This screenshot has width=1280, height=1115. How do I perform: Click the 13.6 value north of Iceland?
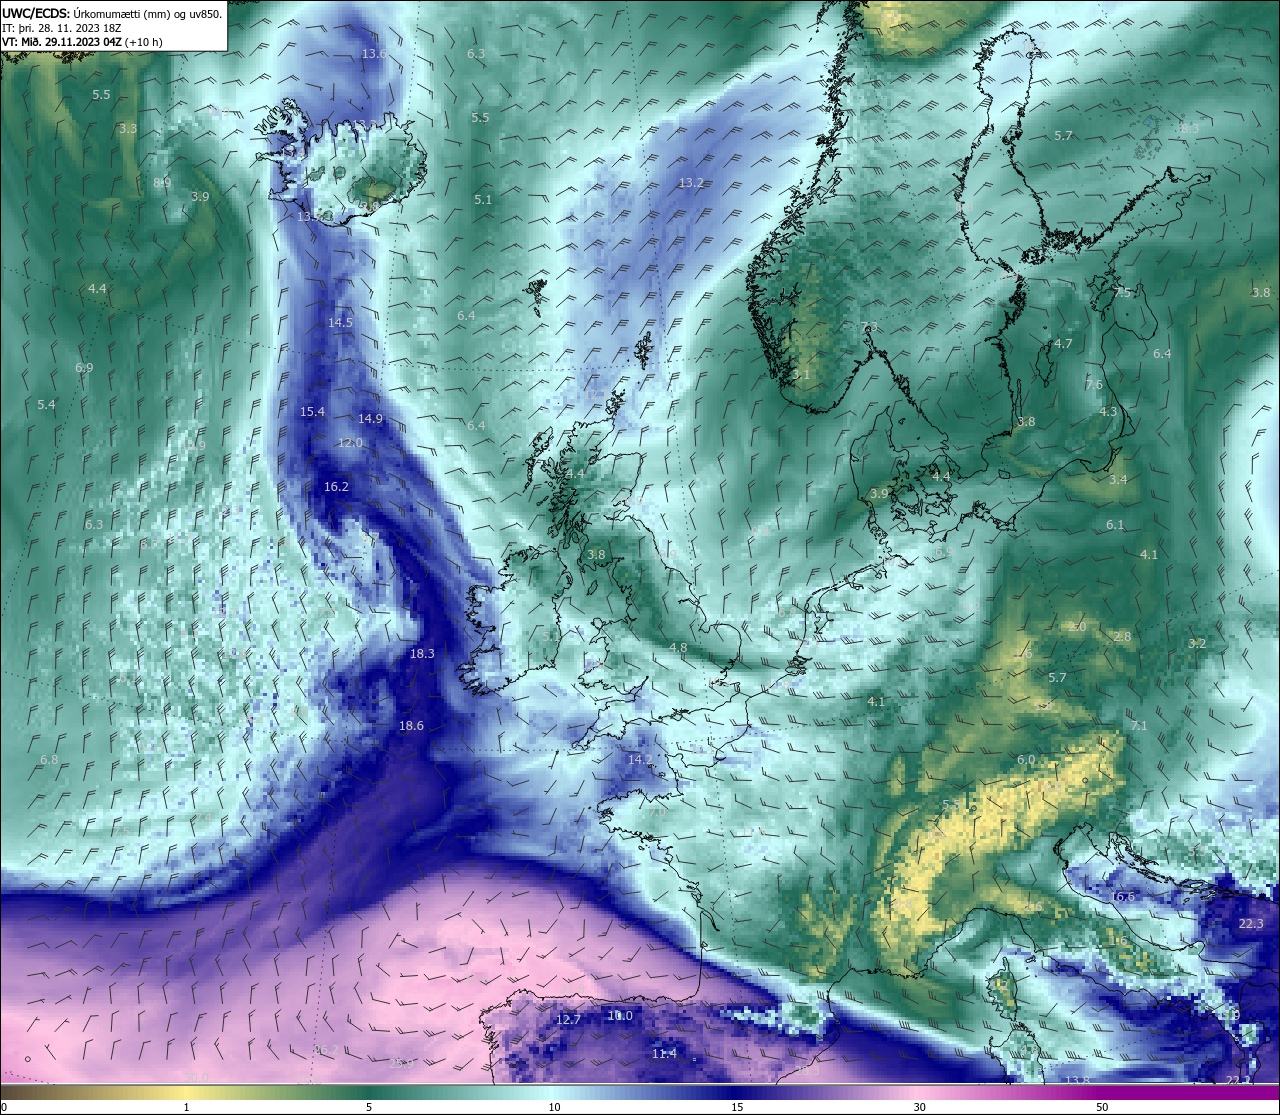point(374,54)
